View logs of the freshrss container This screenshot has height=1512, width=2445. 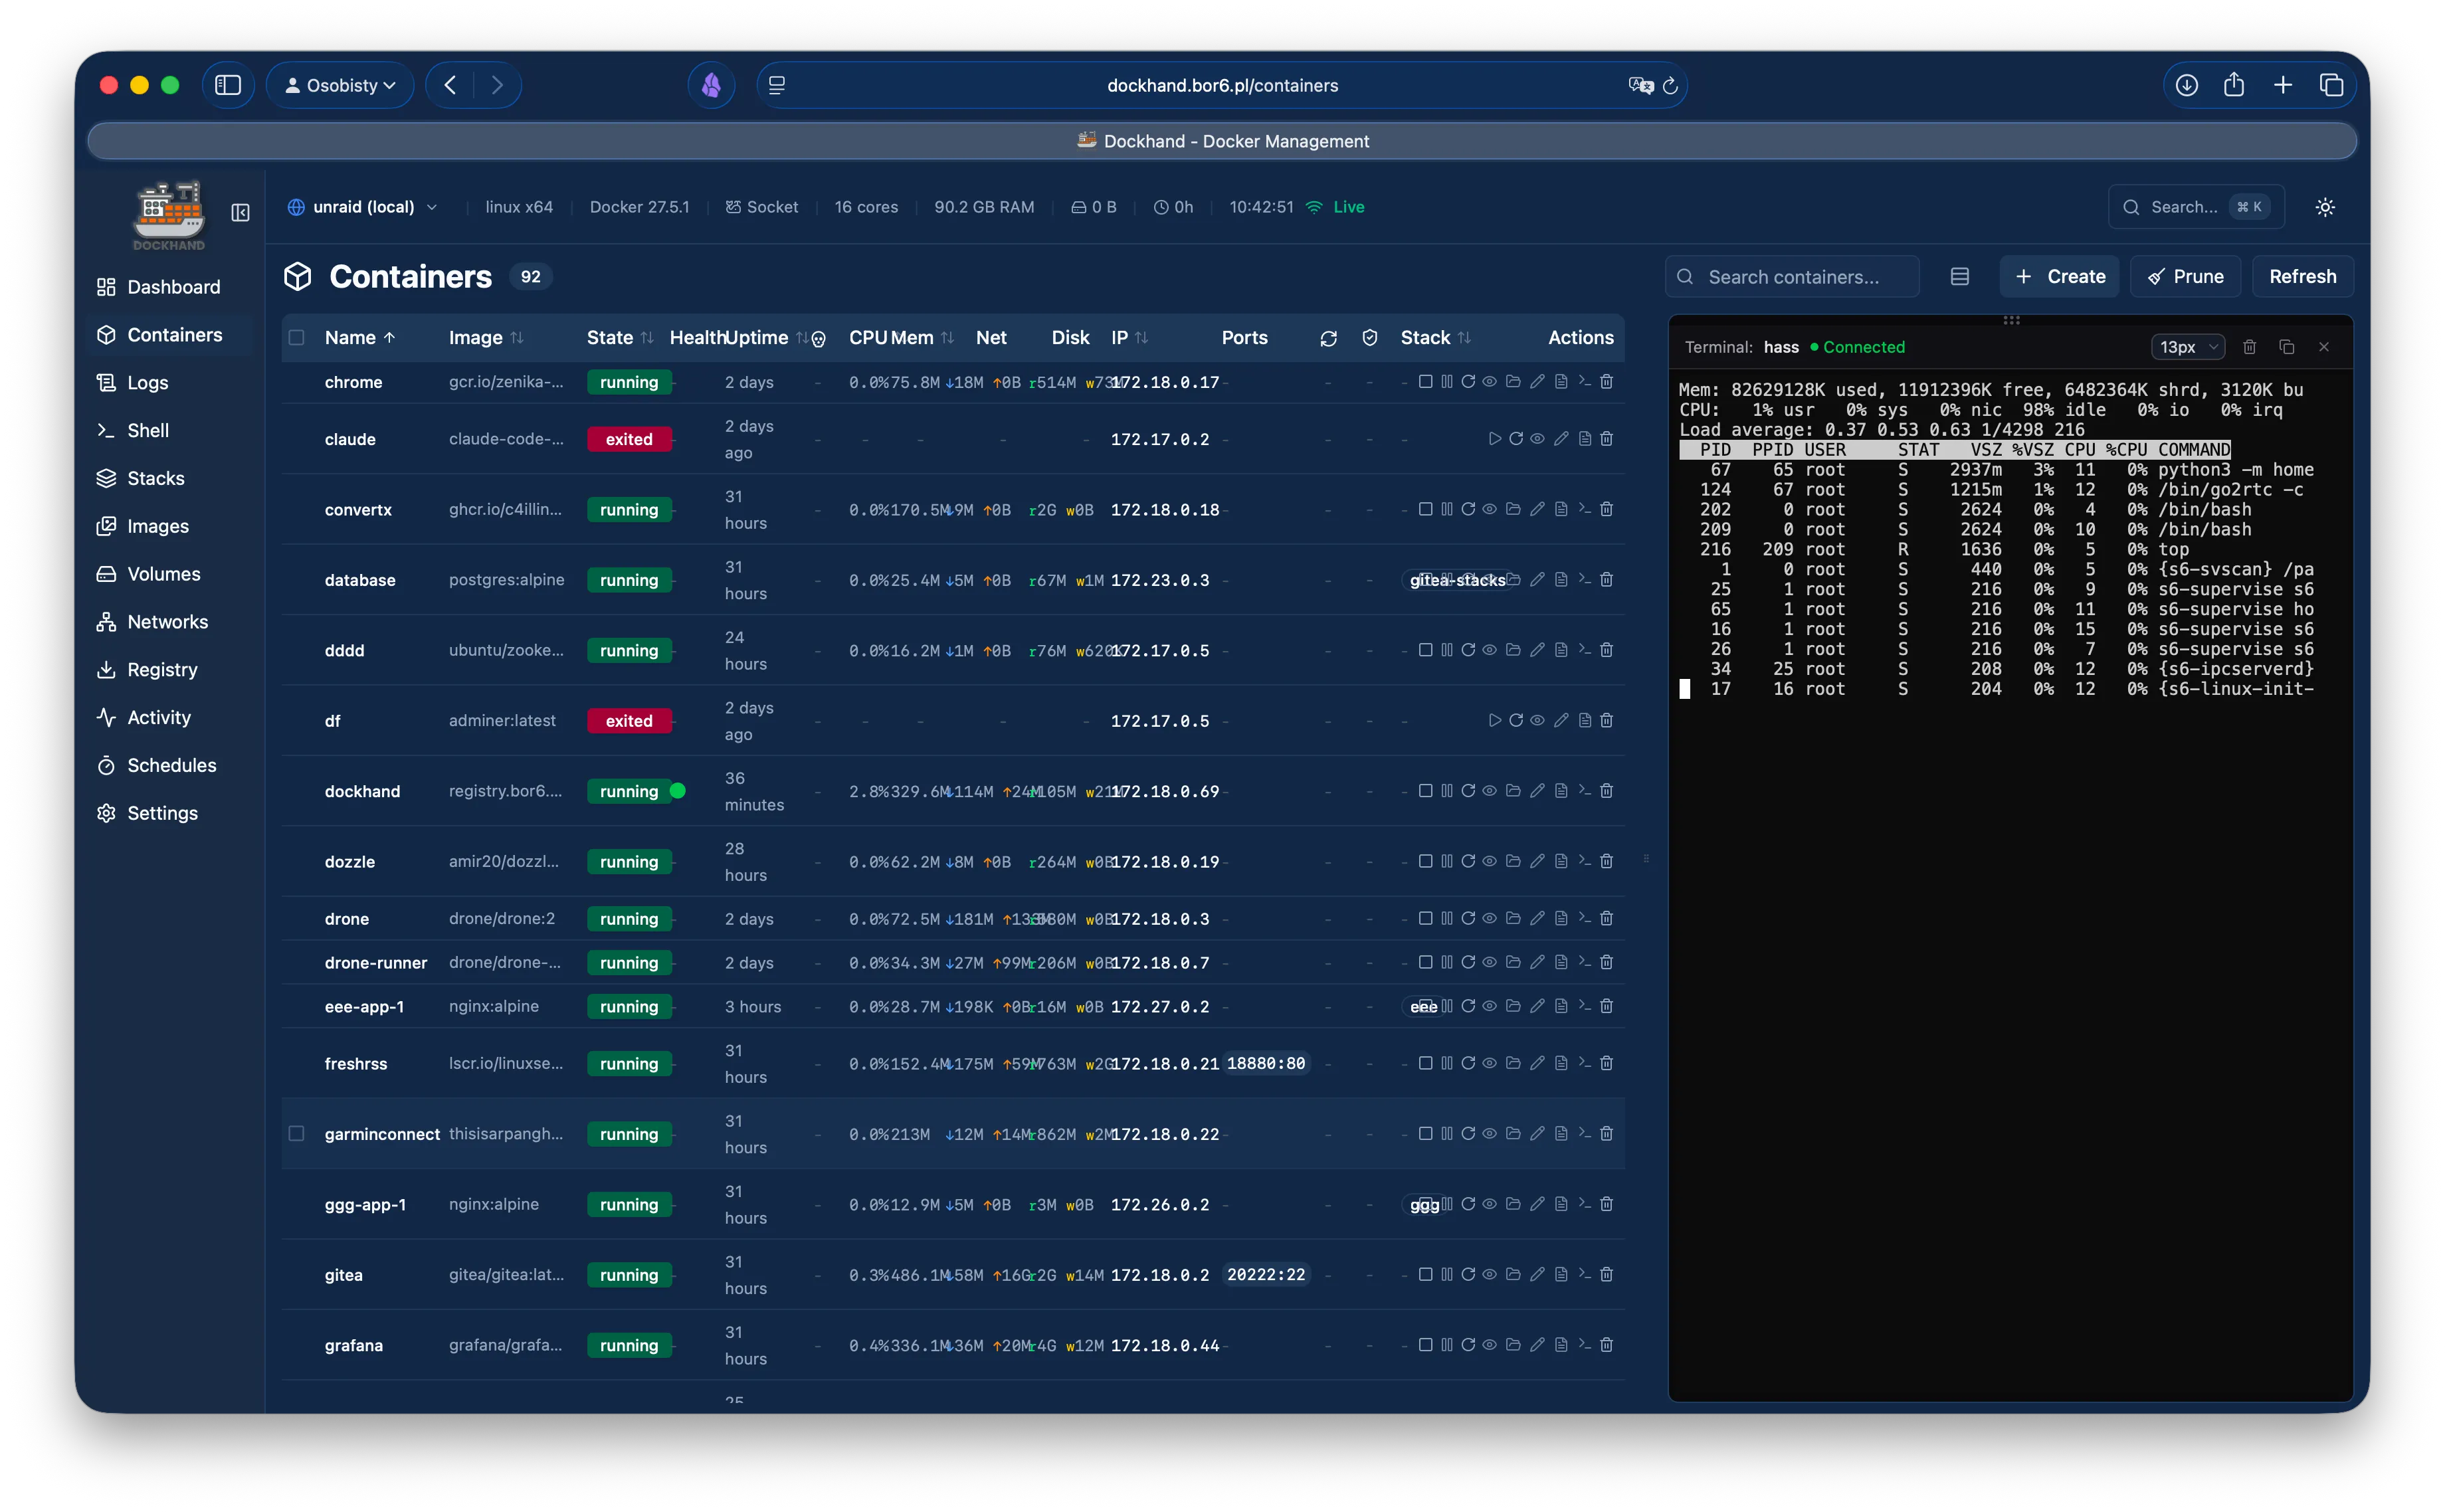[1560, 1063]
